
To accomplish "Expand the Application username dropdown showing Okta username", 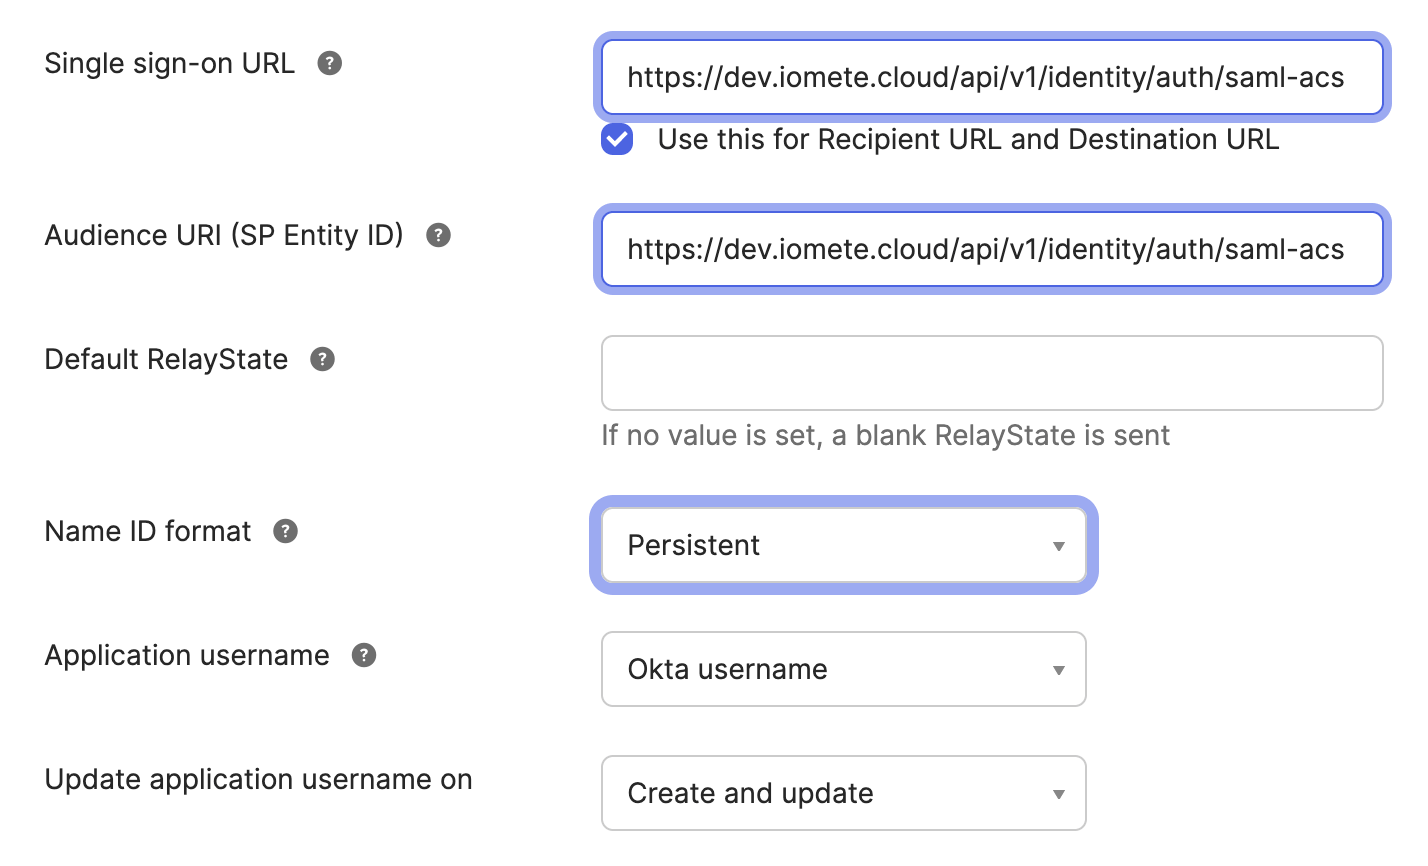I will [844, 669].
